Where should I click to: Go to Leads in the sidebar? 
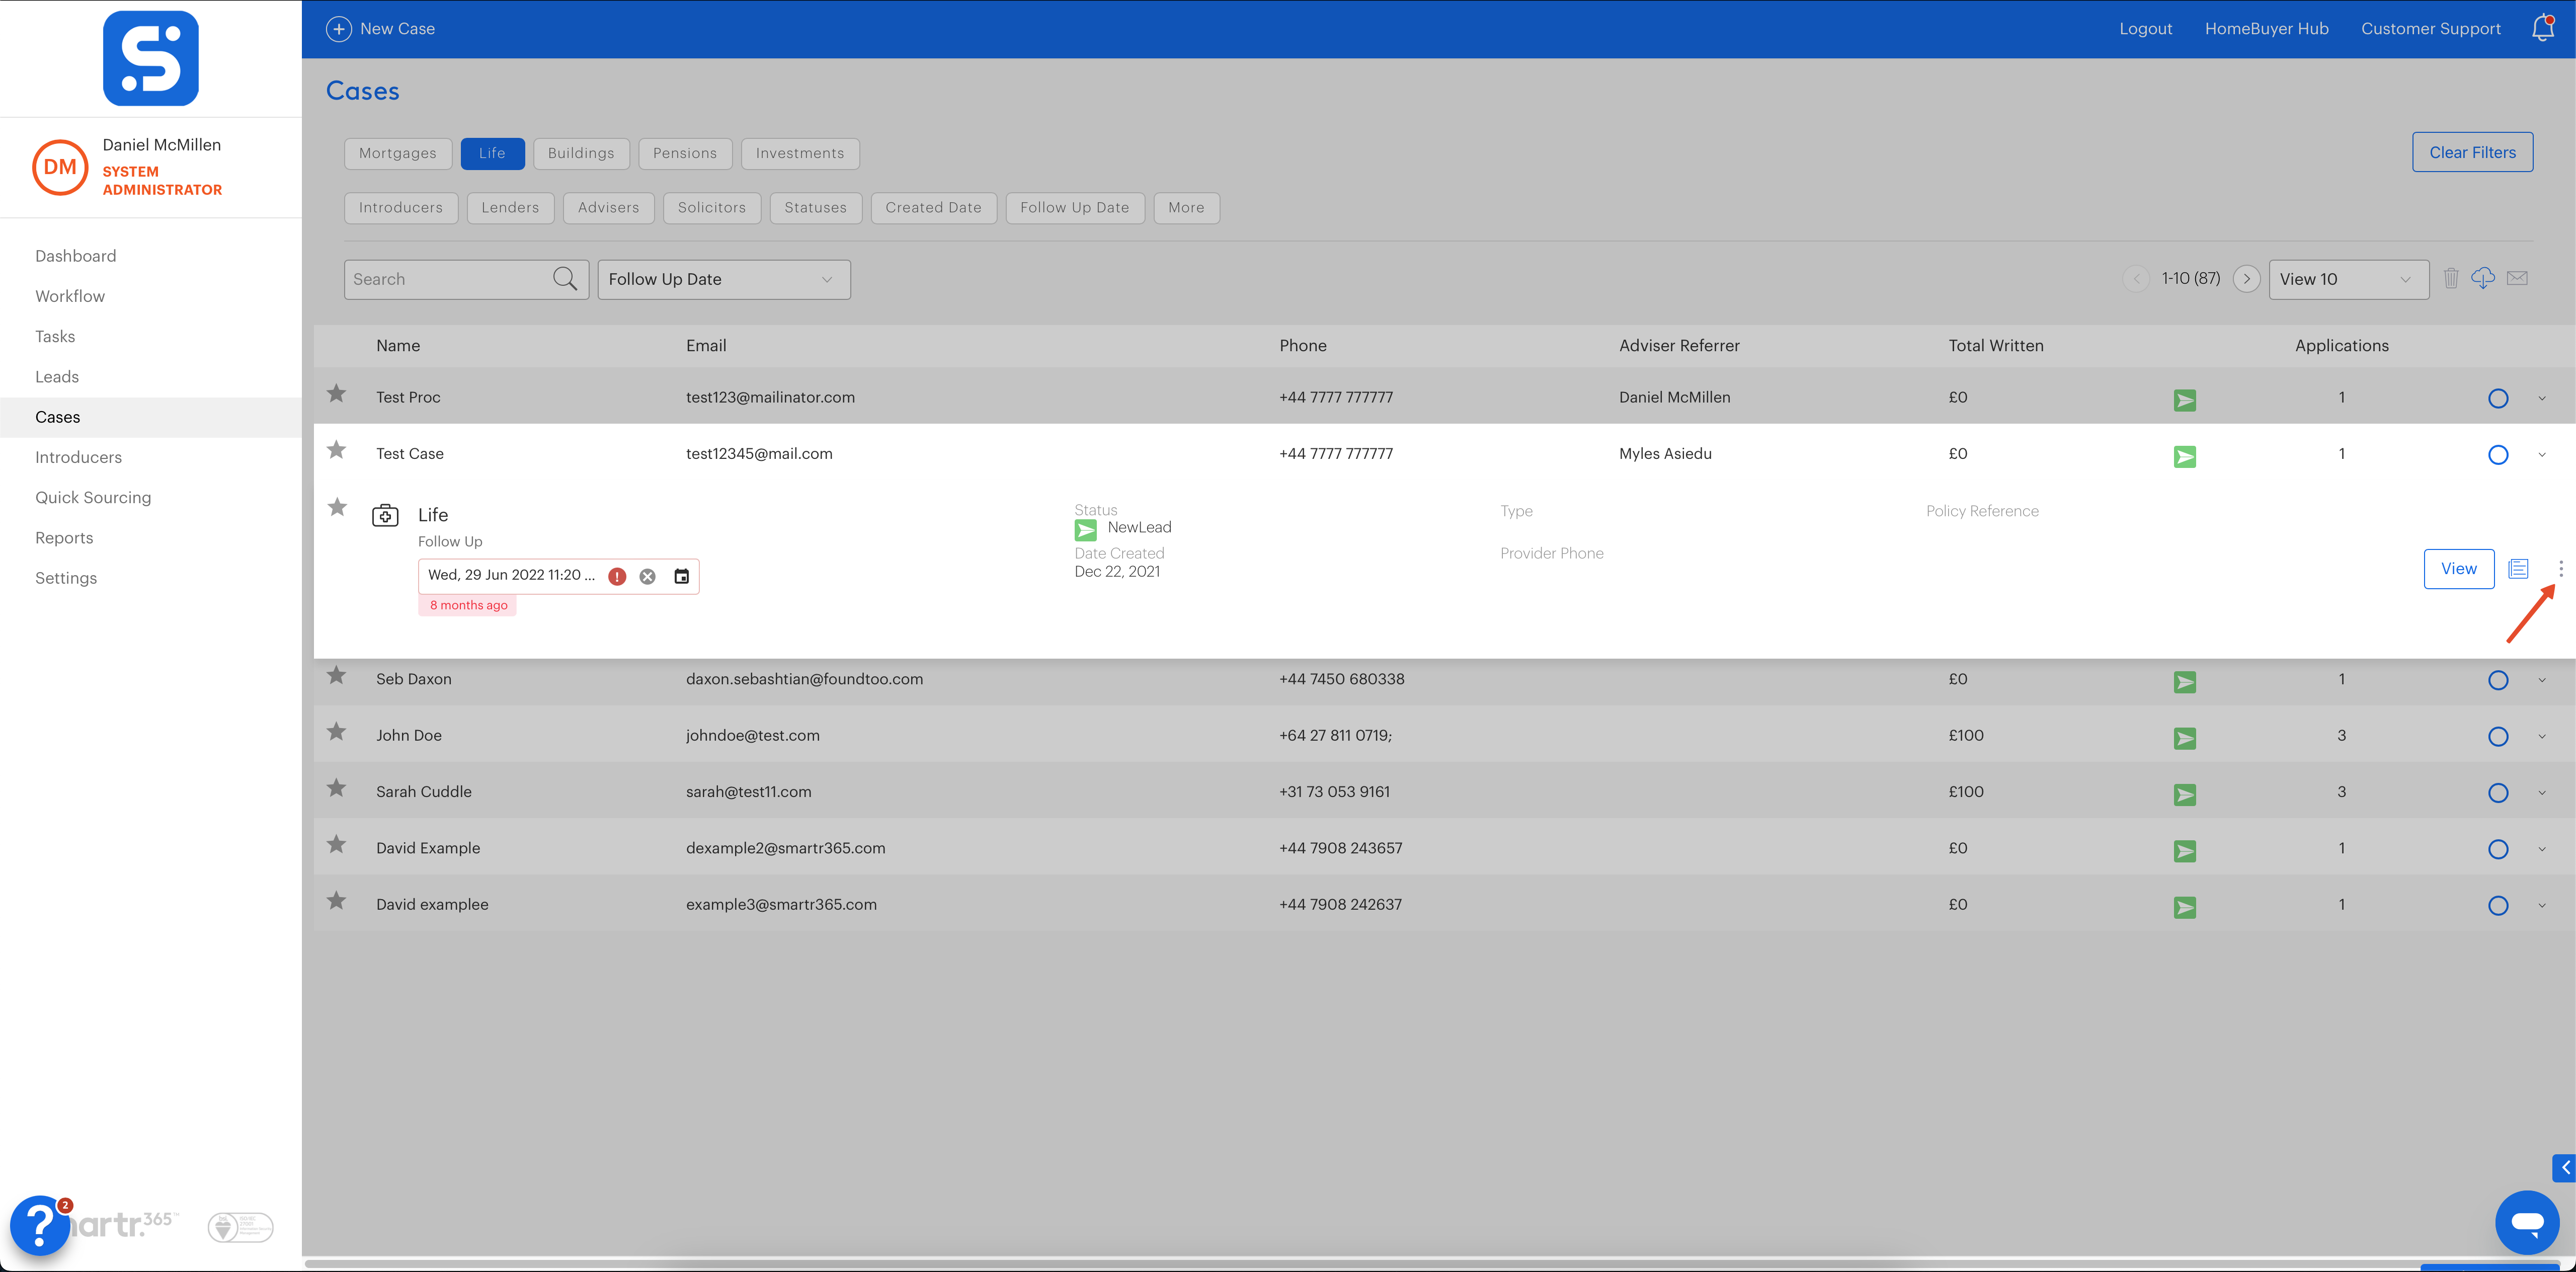point(57,377)
